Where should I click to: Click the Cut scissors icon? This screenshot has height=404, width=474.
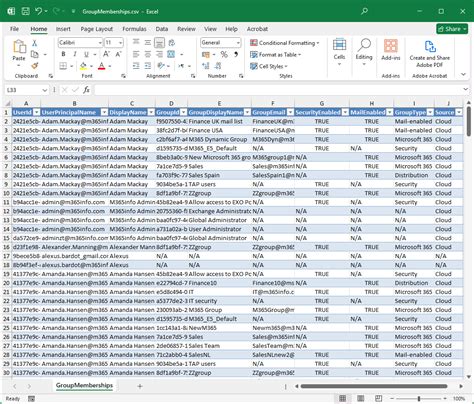pyautogui.click(x=34, y=43)
